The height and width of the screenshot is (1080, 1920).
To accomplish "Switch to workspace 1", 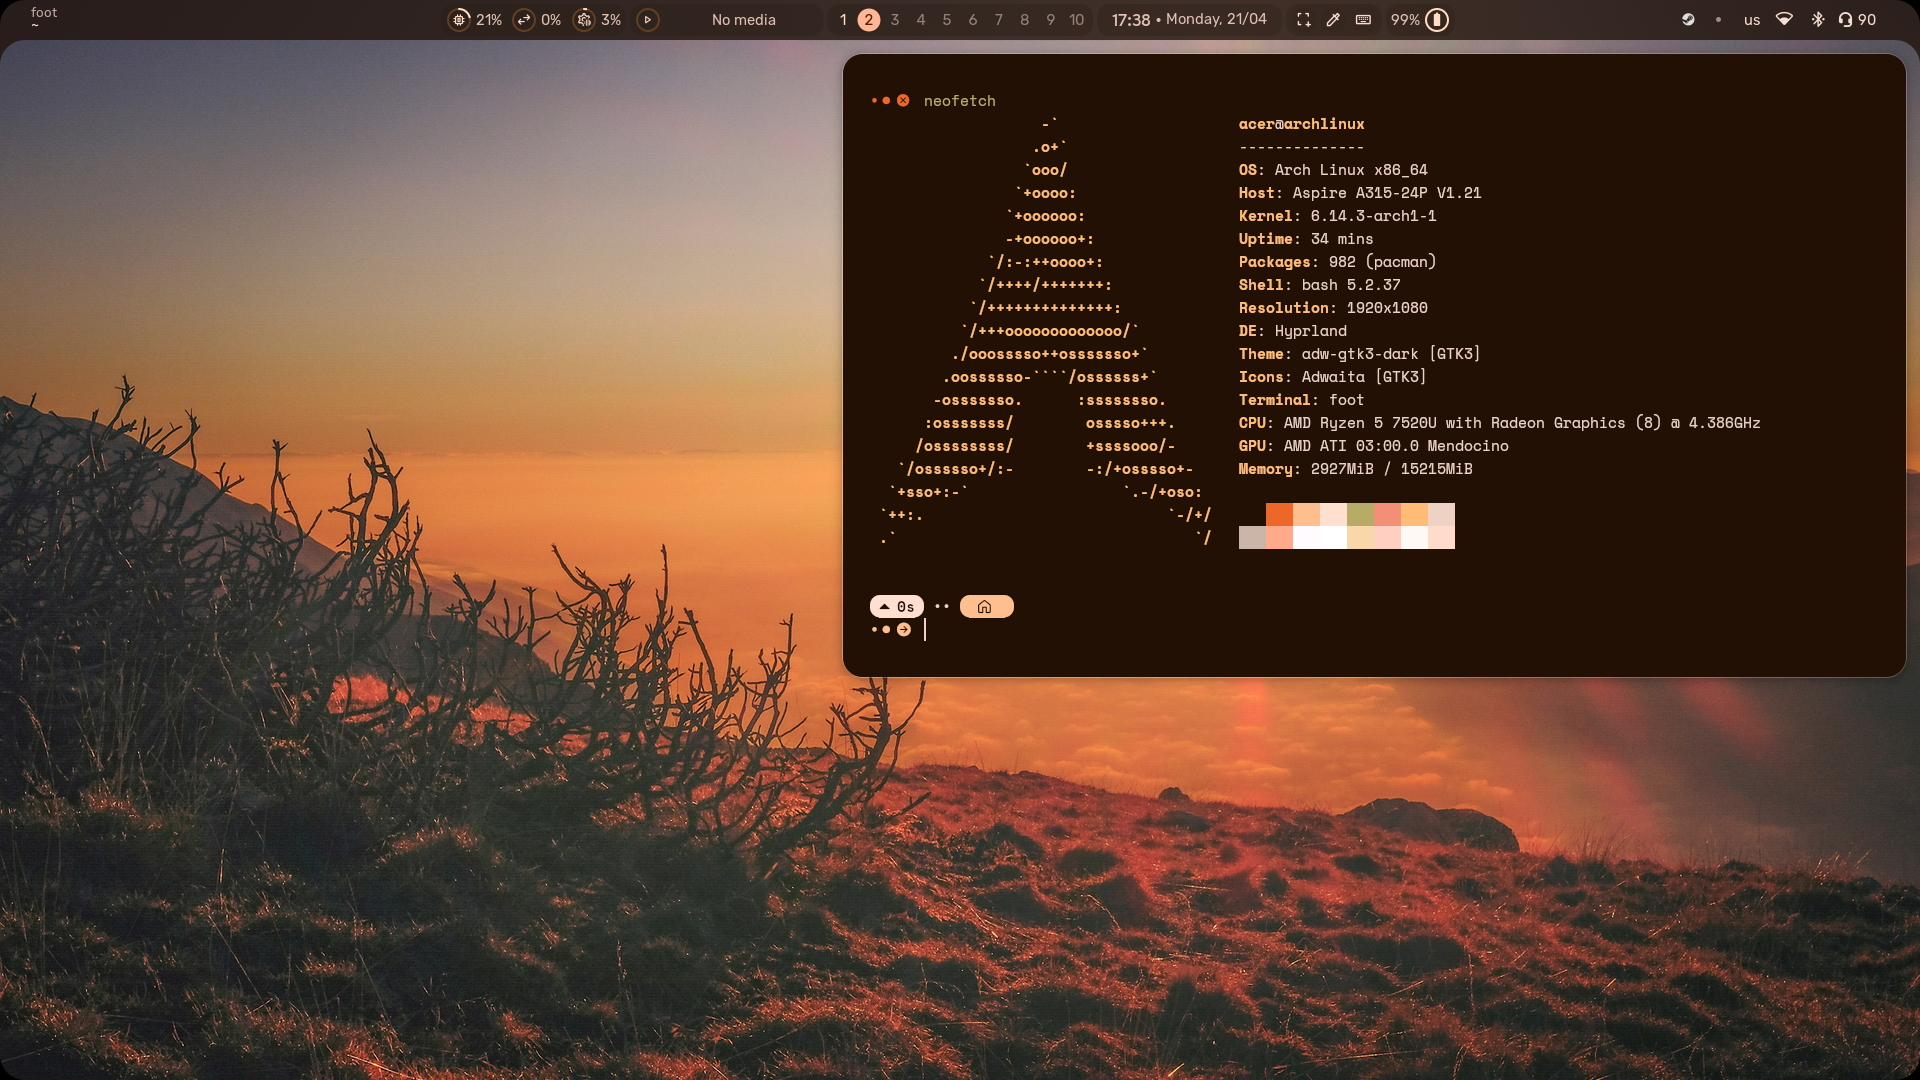I will [x=843, y=19].
